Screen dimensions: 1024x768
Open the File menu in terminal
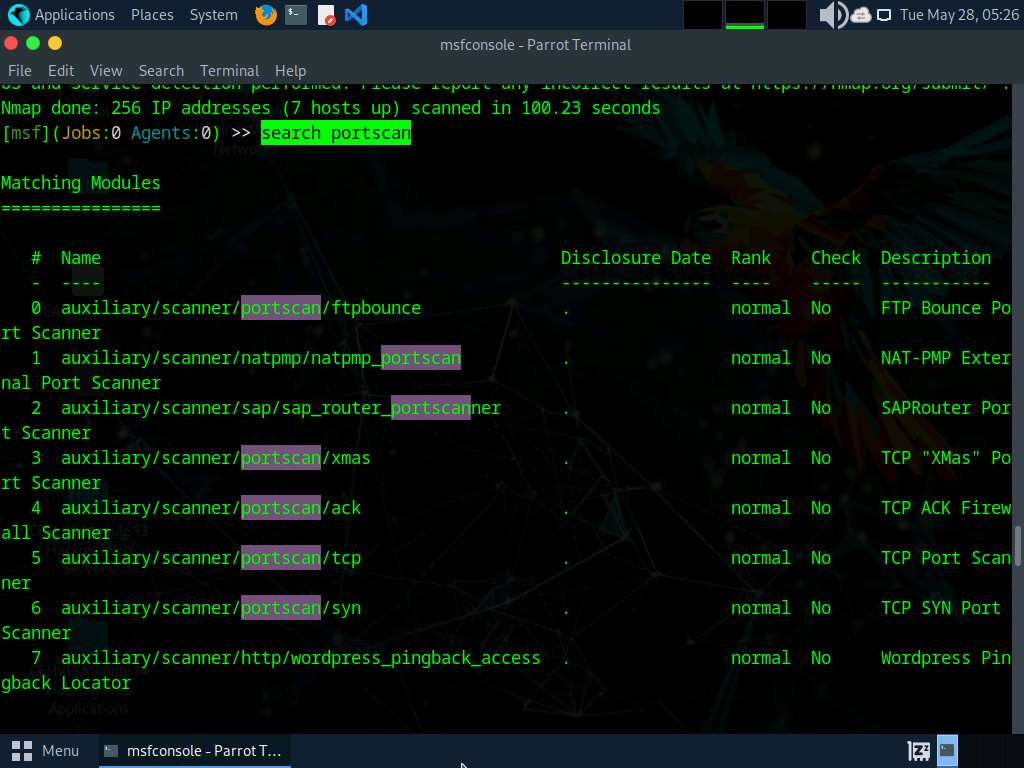[19, 70]
